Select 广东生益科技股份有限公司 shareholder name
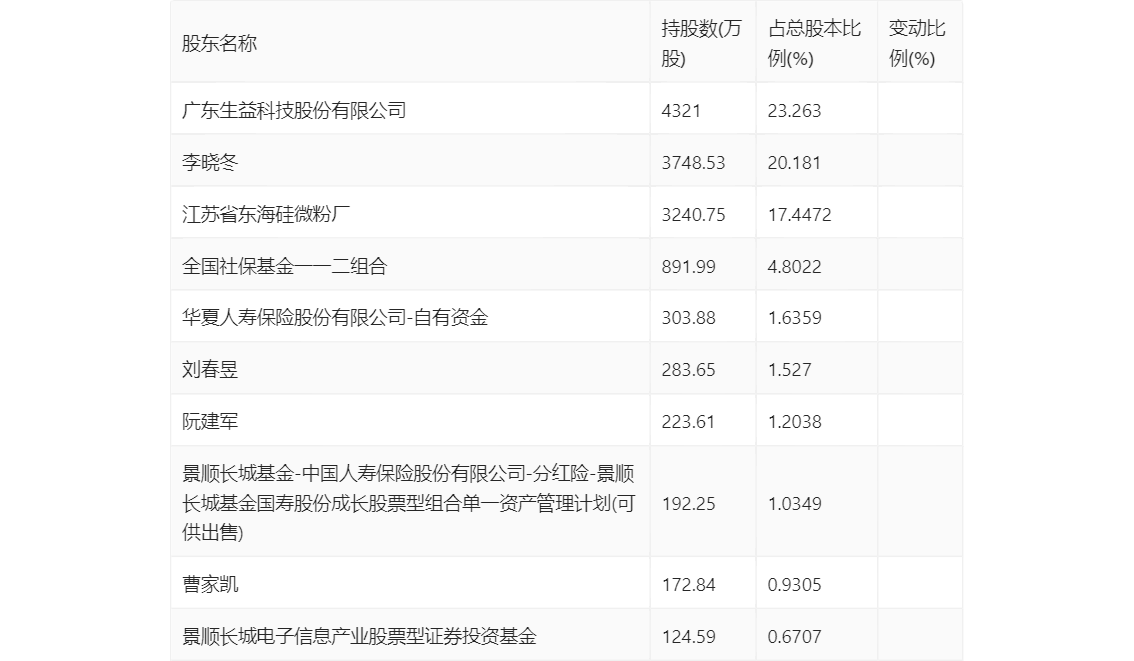 click(x=294, y=111)
